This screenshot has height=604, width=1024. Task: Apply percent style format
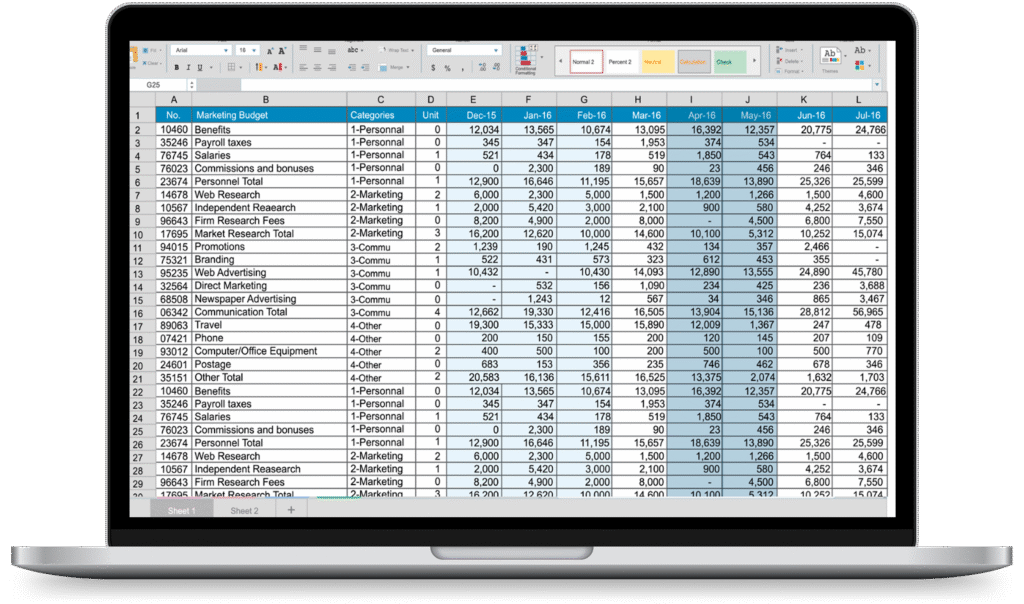point(447,68)
